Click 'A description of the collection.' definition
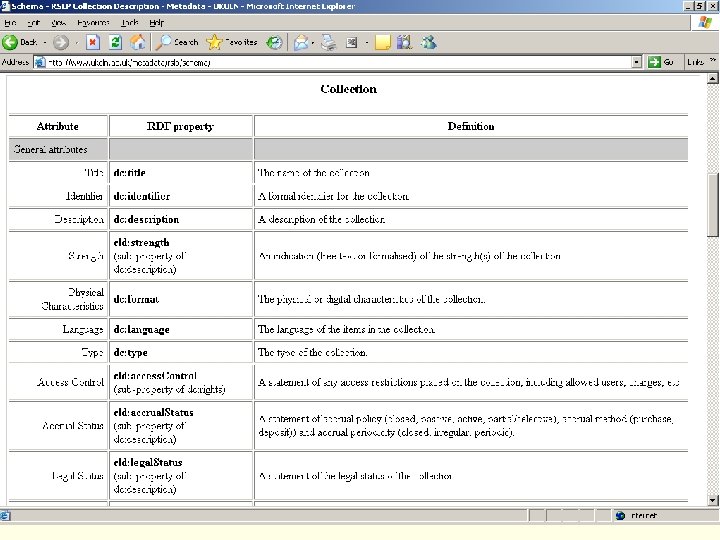Screen dimensions: 720x540 click(321, 219)
